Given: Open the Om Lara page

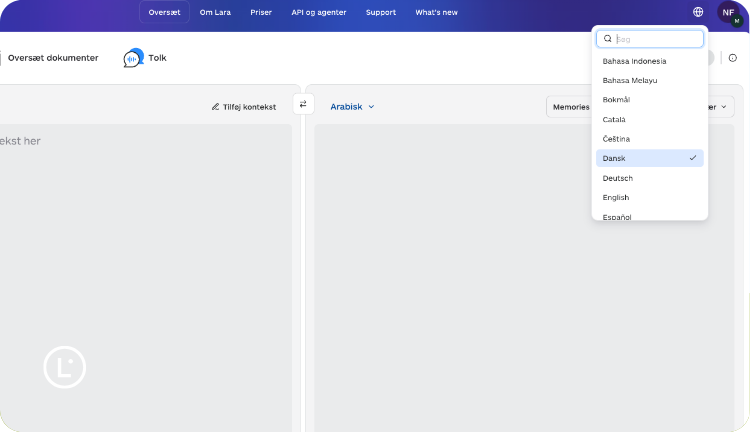Looking at the screenshot, I should (x=215, y=12).
